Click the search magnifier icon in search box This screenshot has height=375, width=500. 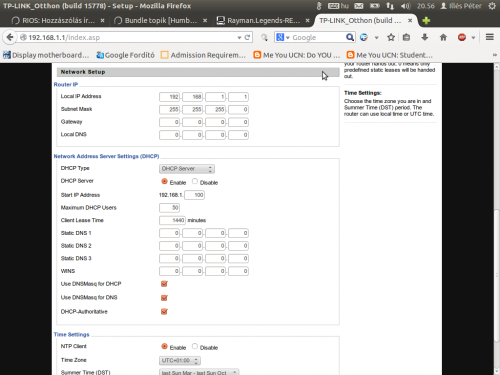tap(350, 37)
